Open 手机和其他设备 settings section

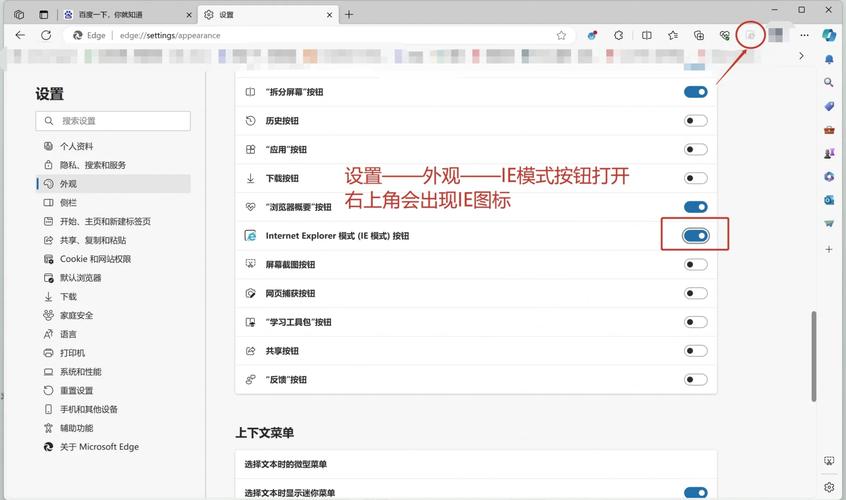pos(113,409)
